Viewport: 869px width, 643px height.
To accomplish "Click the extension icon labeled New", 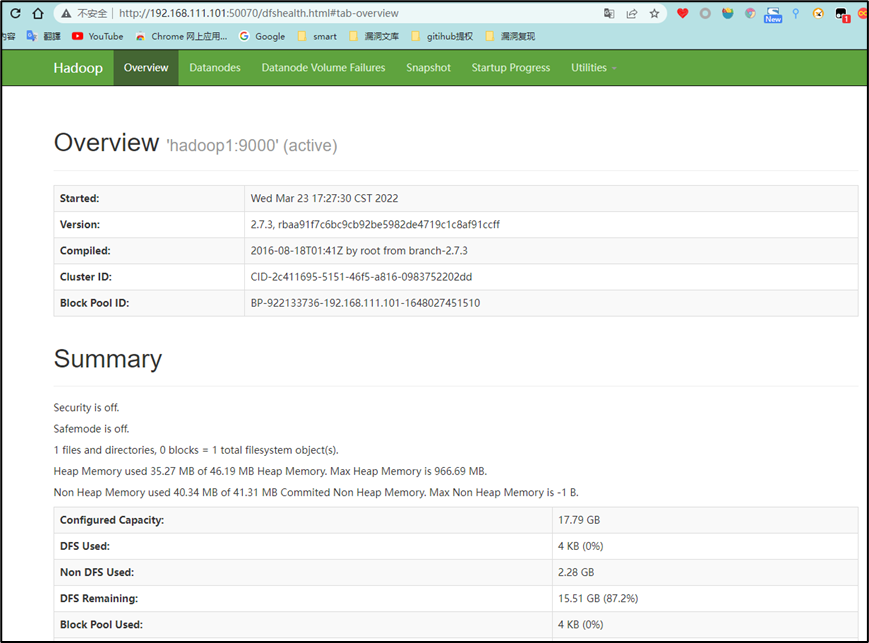I will click(x=773, y=14).
